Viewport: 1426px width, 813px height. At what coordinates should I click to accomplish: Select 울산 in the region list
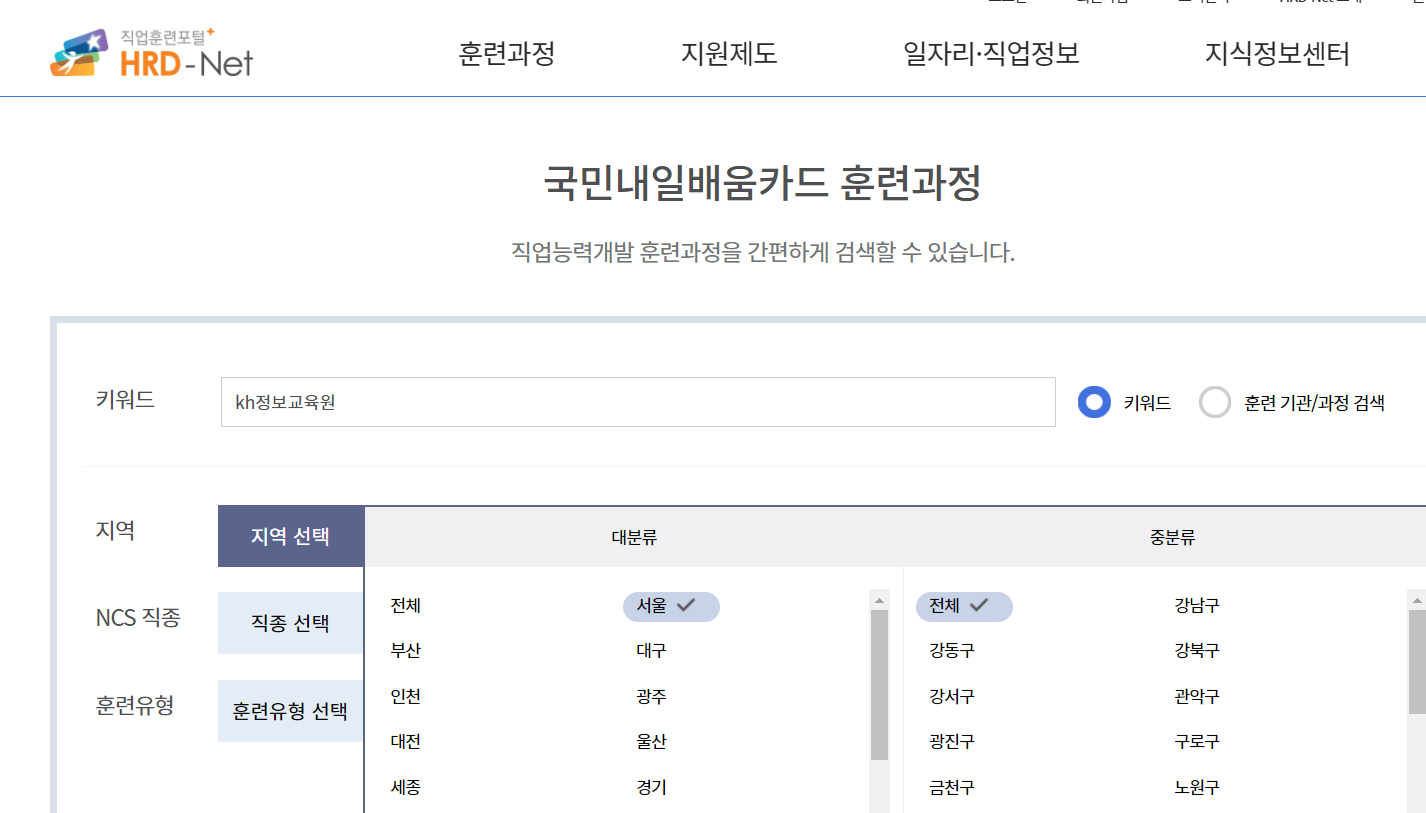click(x=651, y=742)
